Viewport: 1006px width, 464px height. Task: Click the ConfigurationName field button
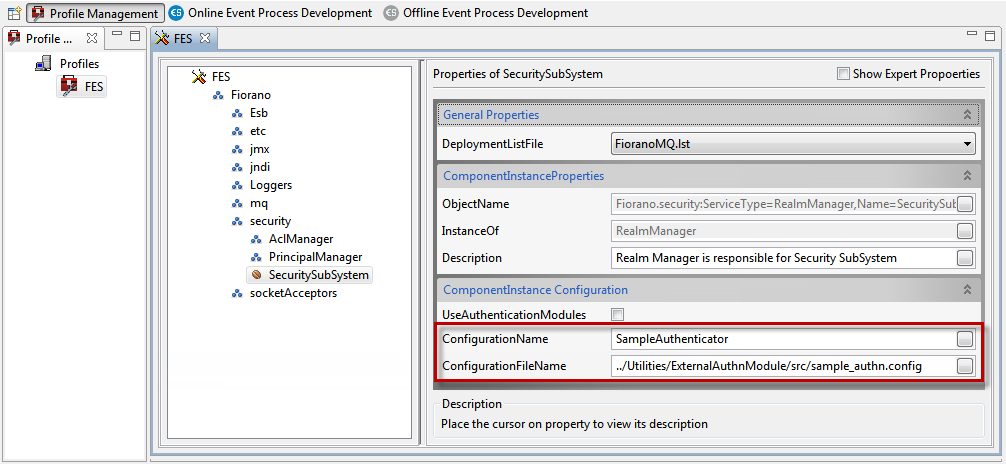click(x=965, y=339)
